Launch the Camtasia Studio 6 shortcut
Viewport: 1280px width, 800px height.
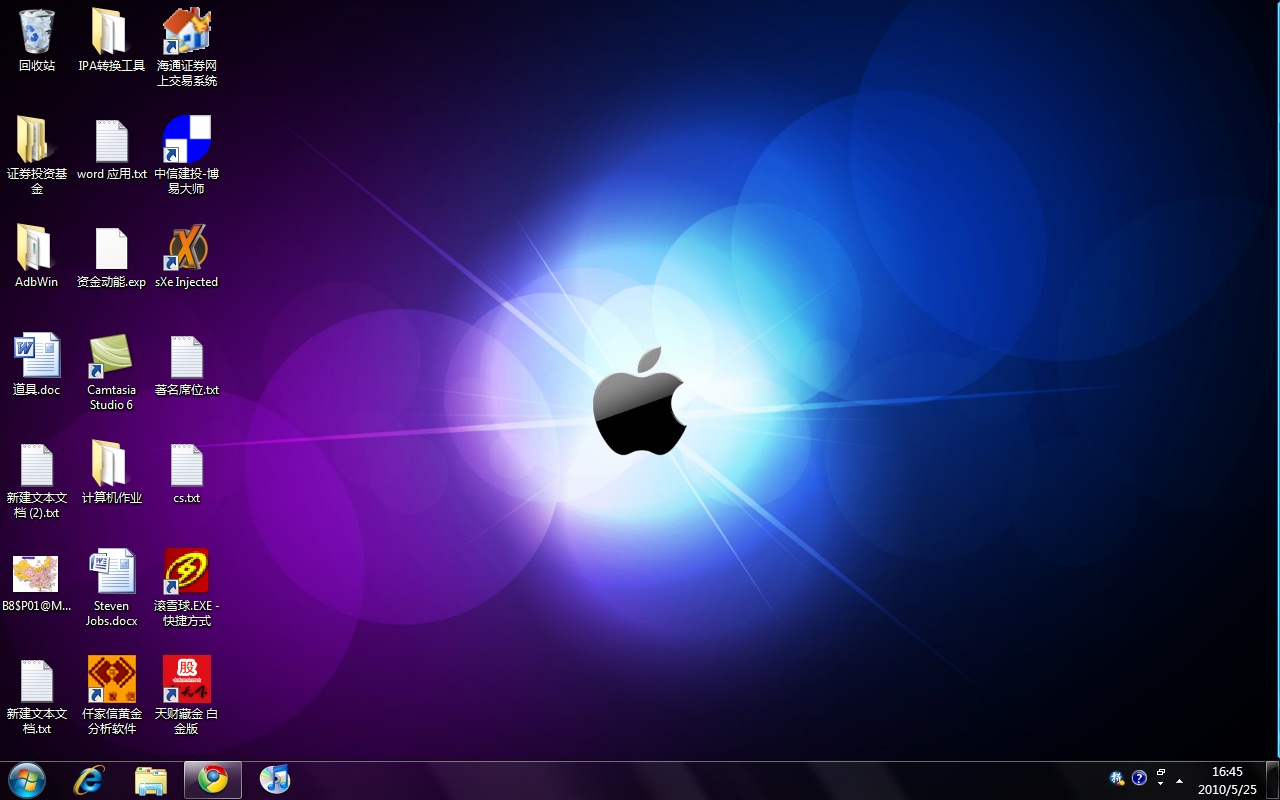tap(112, 372)
